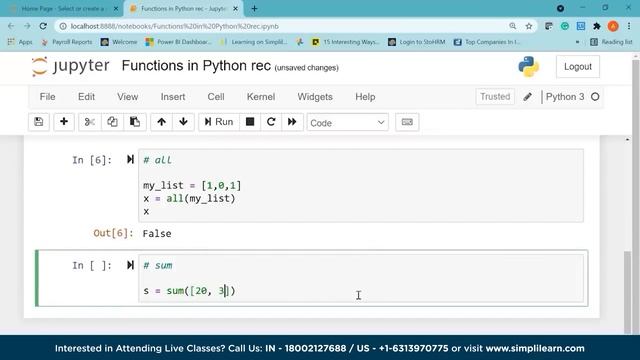640x360 pixels.
Task: Restart kernel and rerun notebook fast-forward icon
Action: 292,122
